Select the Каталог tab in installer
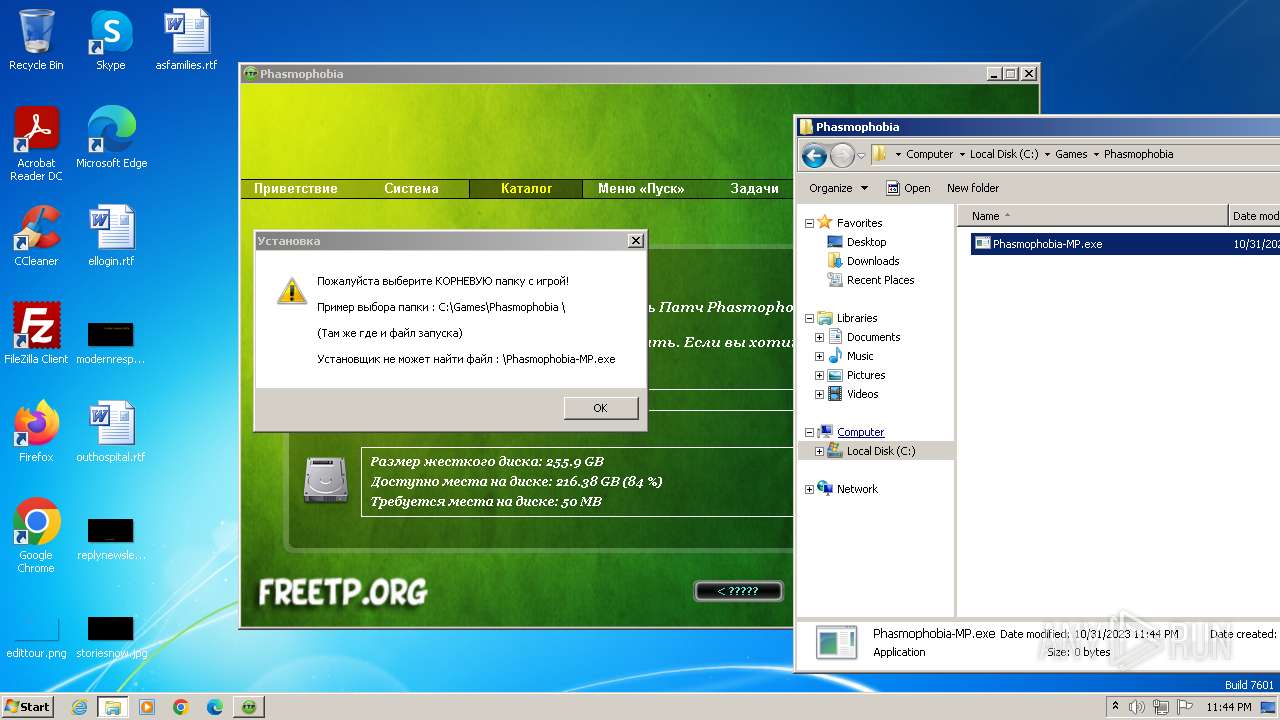The height and width of the screenshot is (720, 1280). pyautogui.click(x=526, y=188)
